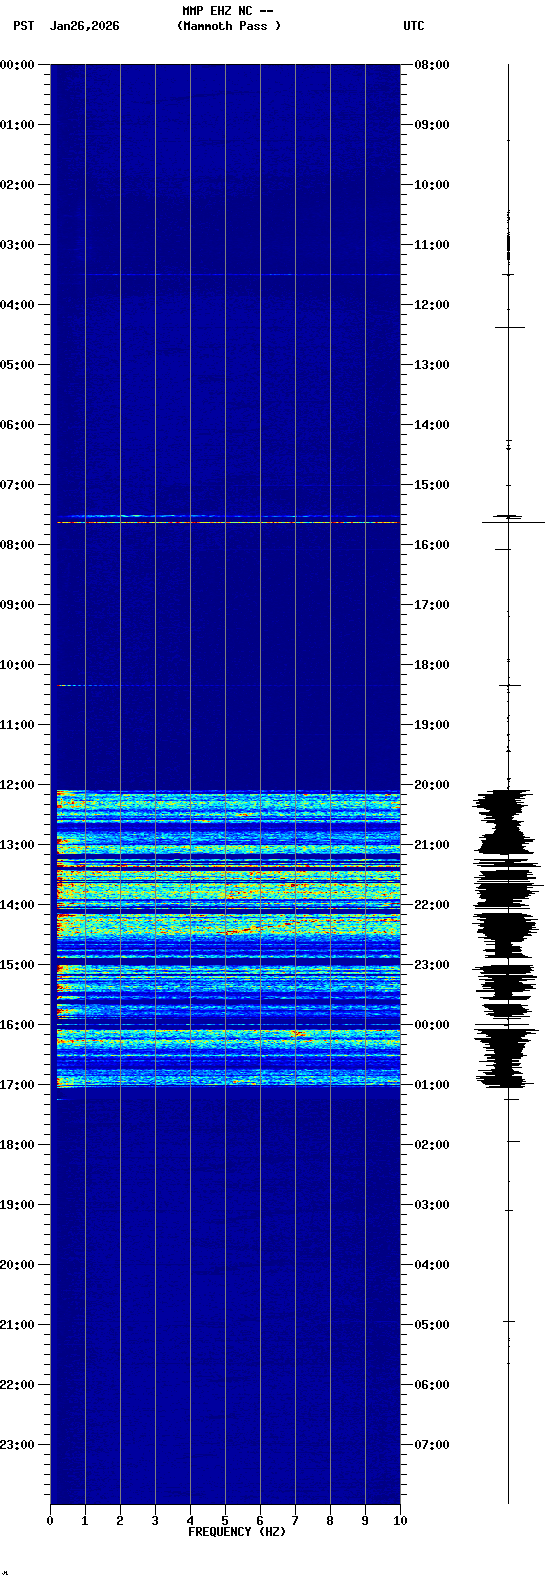Click the 05:00 label on UTC axis

click(x=432, y=1325)
